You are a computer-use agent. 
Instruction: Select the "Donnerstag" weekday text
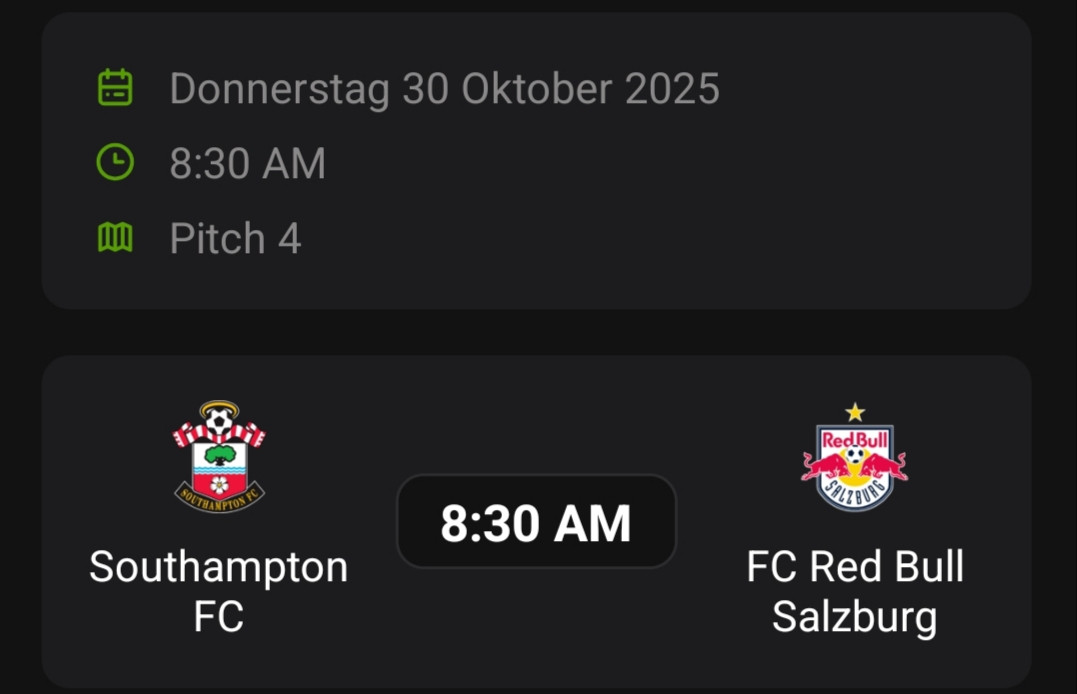click(x=280, y=89)
